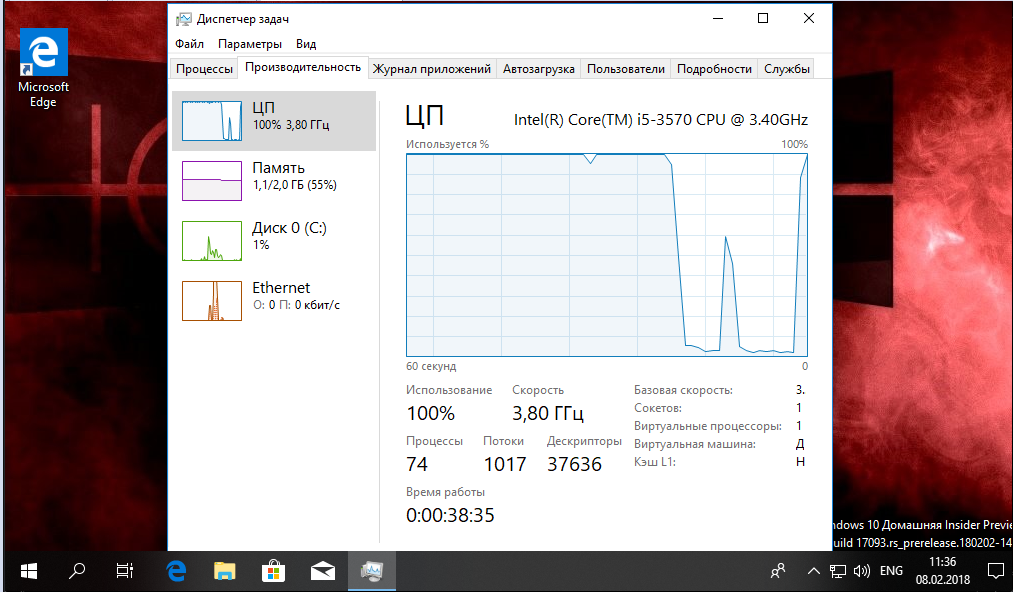
Task: Click the large CPU usage graph
Action: (x=607, y=255)
